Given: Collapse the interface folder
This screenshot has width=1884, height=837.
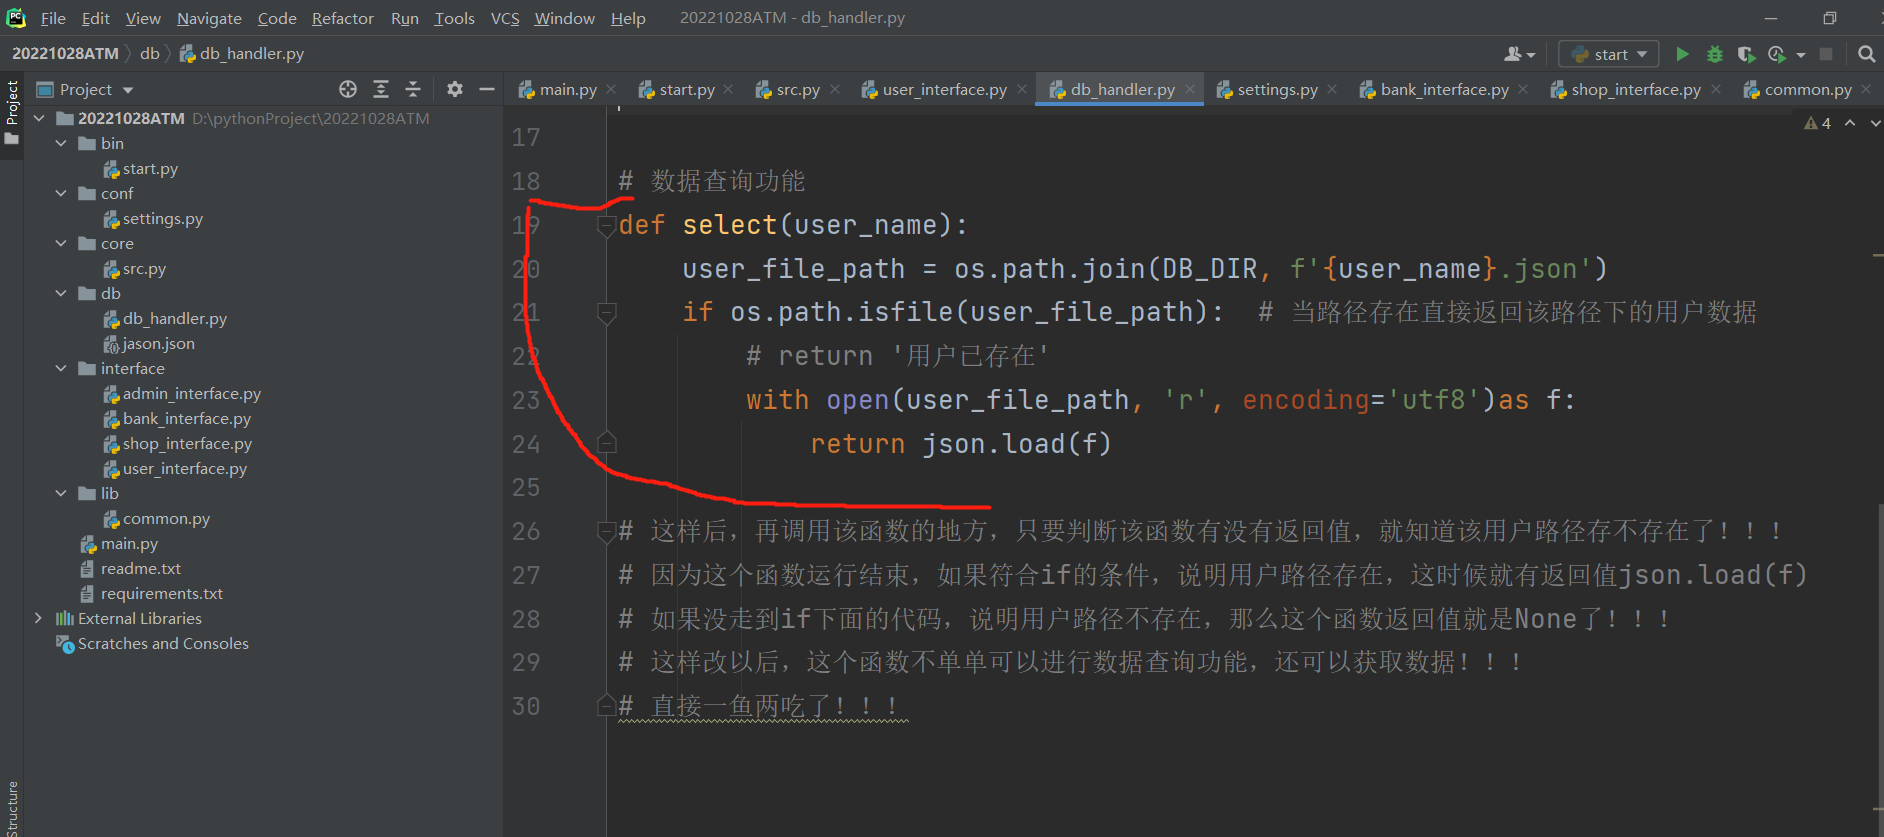Looking at the screenshot, I should tap(61, 368).
